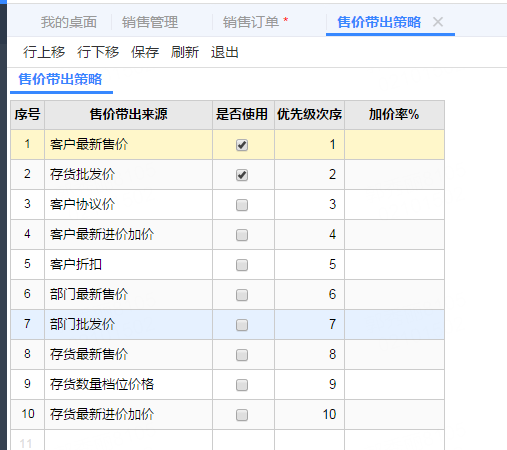This screenshot has height=450, width=507.
Task: Uncheck the 客户最新售价 usage checkbox
Action: [x=242, y=145]
